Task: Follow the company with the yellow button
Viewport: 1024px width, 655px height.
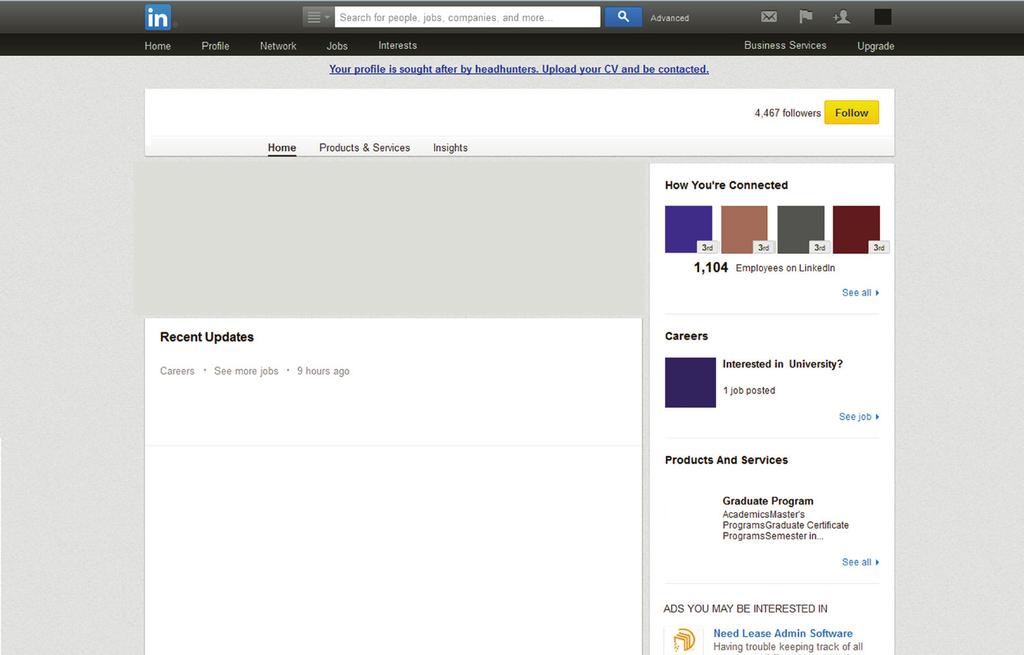Action: point(852,112)
